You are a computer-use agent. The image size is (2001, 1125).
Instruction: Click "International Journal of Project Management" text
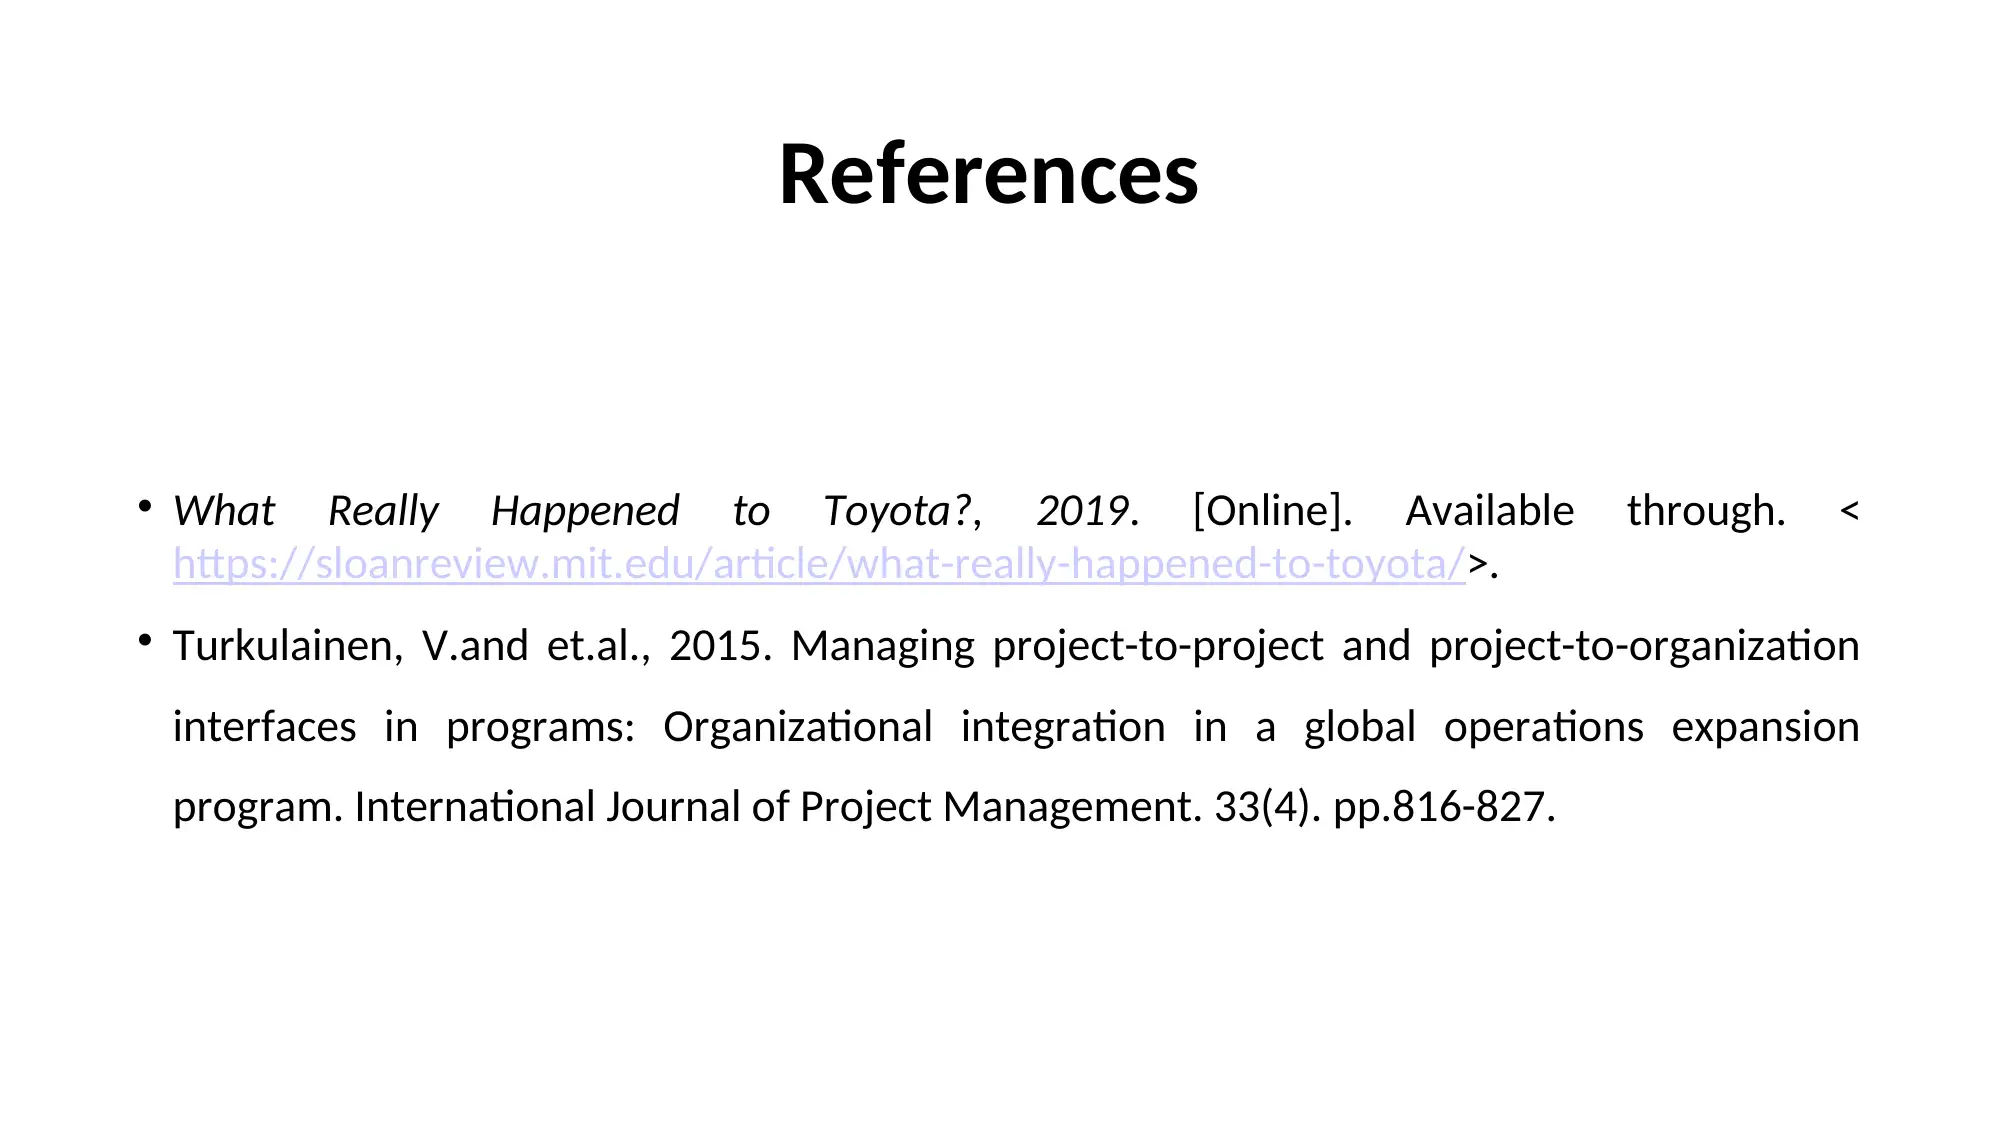[x=774, y=807]
